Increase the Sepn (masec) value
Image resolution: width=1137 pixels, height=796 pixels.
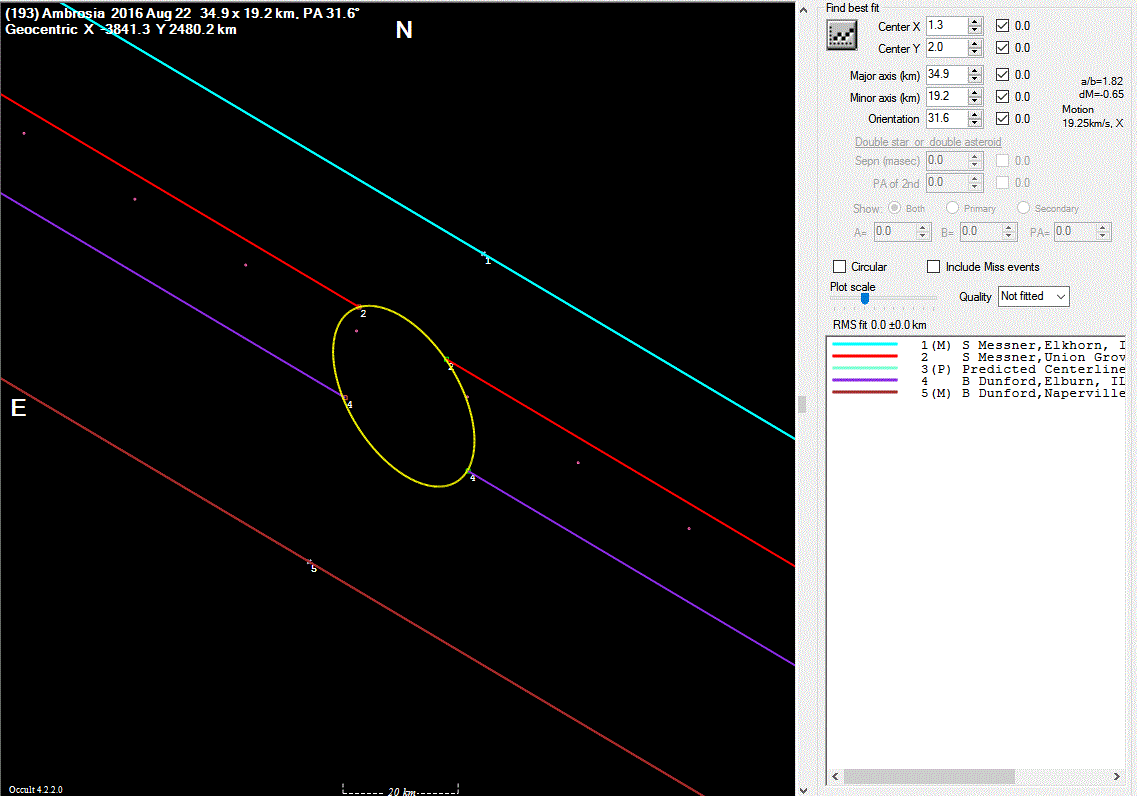[975, 157]
